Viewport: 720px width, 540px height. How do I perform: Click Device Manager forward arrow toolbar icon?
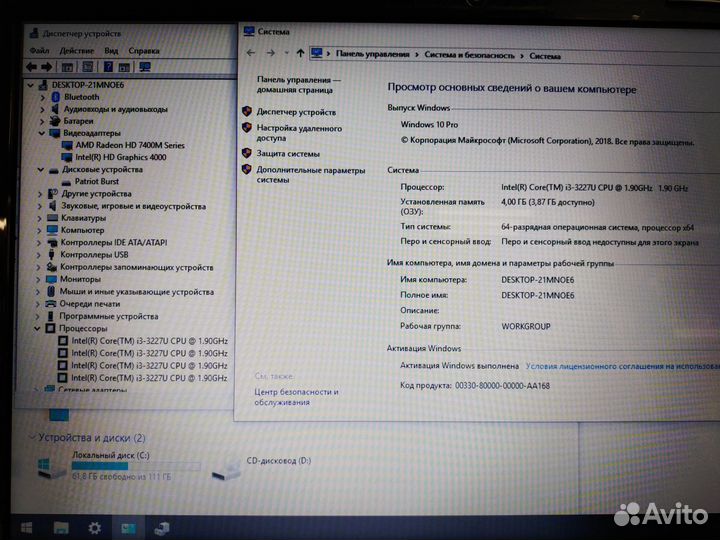click(x=46, y=67)
